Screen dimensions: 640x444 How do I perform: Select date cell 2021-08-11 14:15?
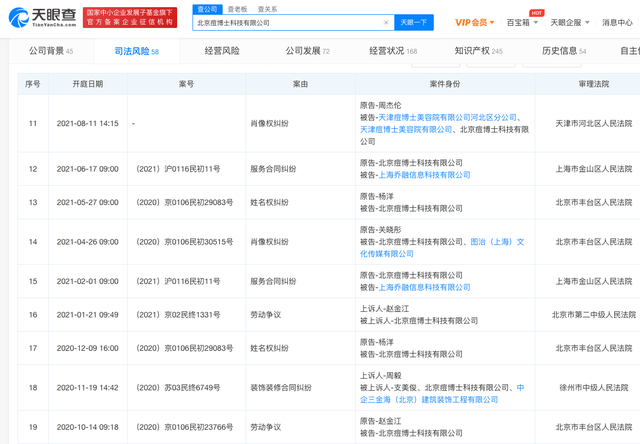tap(88, 124)
